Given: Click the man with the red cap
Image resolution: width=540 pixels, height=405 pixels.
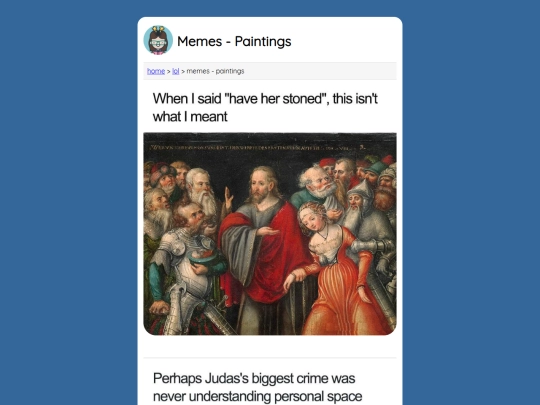Looking at the screenshot, I should (x=327, y=165).
